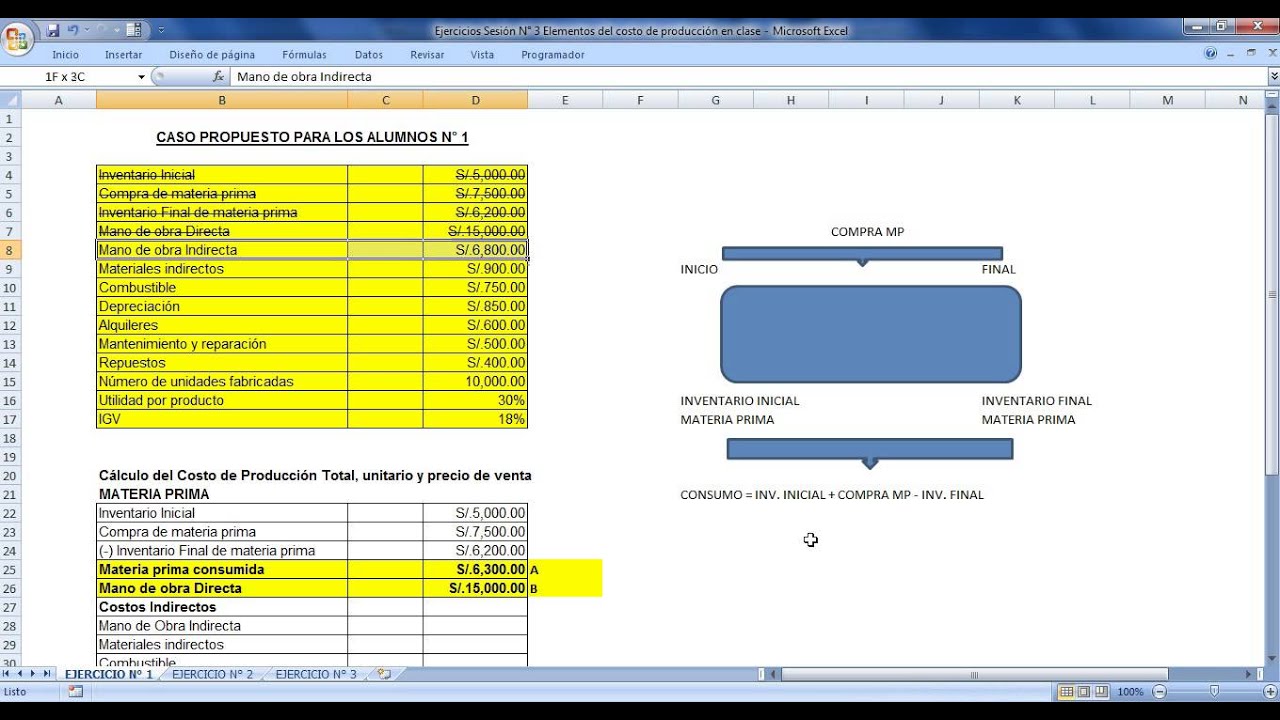Select the Alquileres cell
This screenshot has width=1280, height=720.
point(222,325)
